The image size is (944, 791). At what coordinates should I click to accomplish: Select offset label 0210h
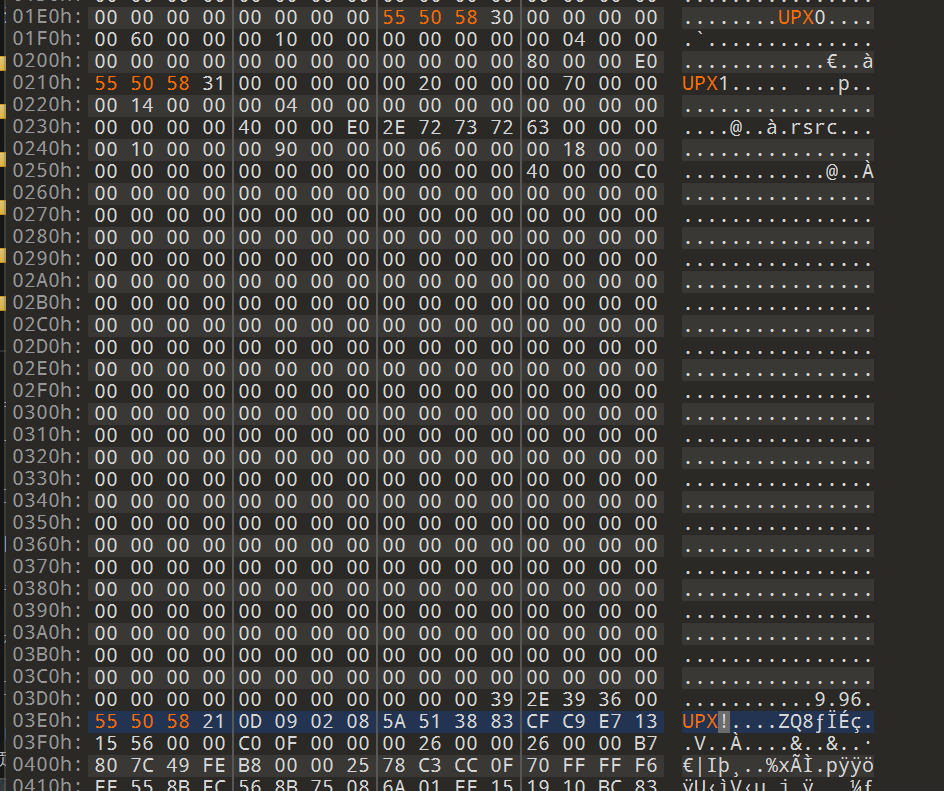46,83
